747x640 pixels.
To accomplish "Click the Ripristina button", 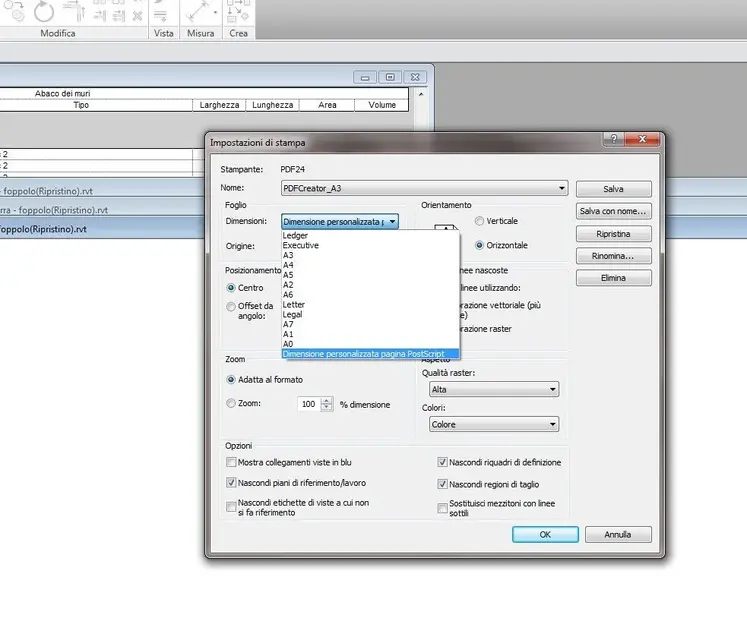I will click(x=614, y=234).
